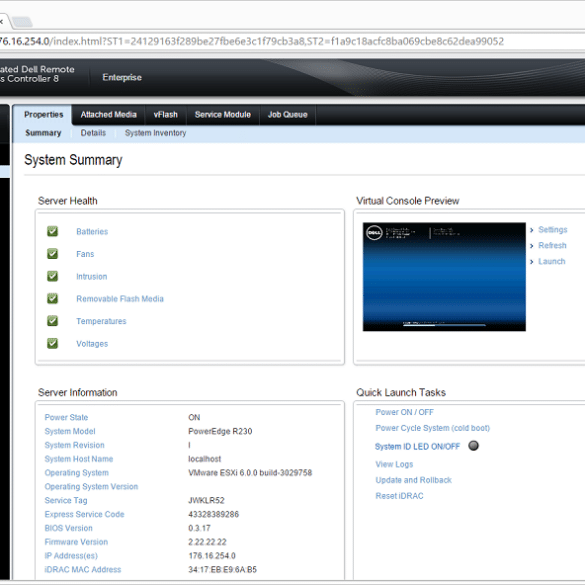Image resolution: width=585 pixels, height=585 pixels.
Task: Open the Job Queue tab
Action: [x=288, y=115]
